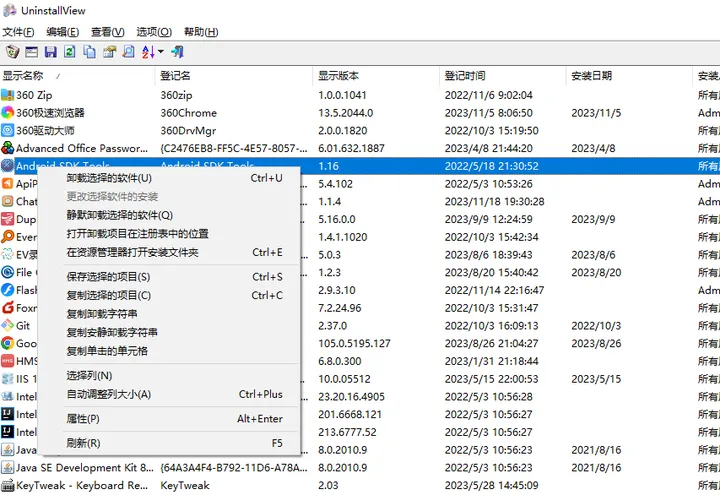Click the HMS row red icon
Image resolution: width=720 pixels, height=495 pixels.
[7, 361]
